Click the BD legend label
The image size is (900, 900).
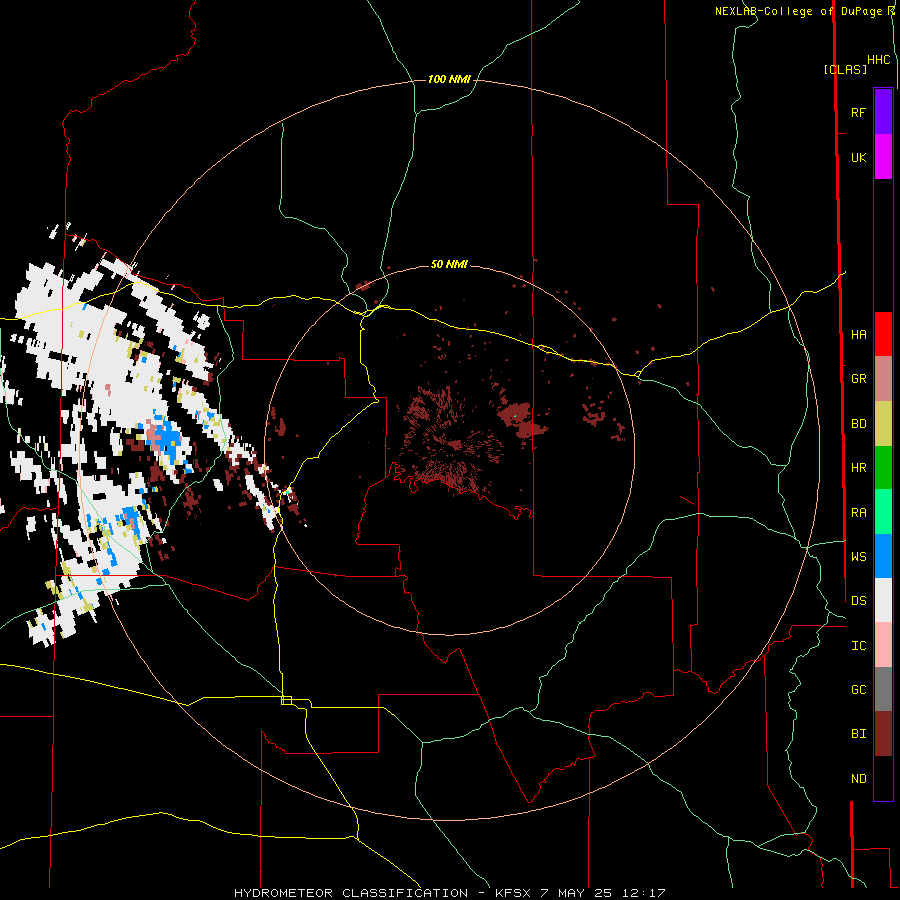(x=858, y=424)
